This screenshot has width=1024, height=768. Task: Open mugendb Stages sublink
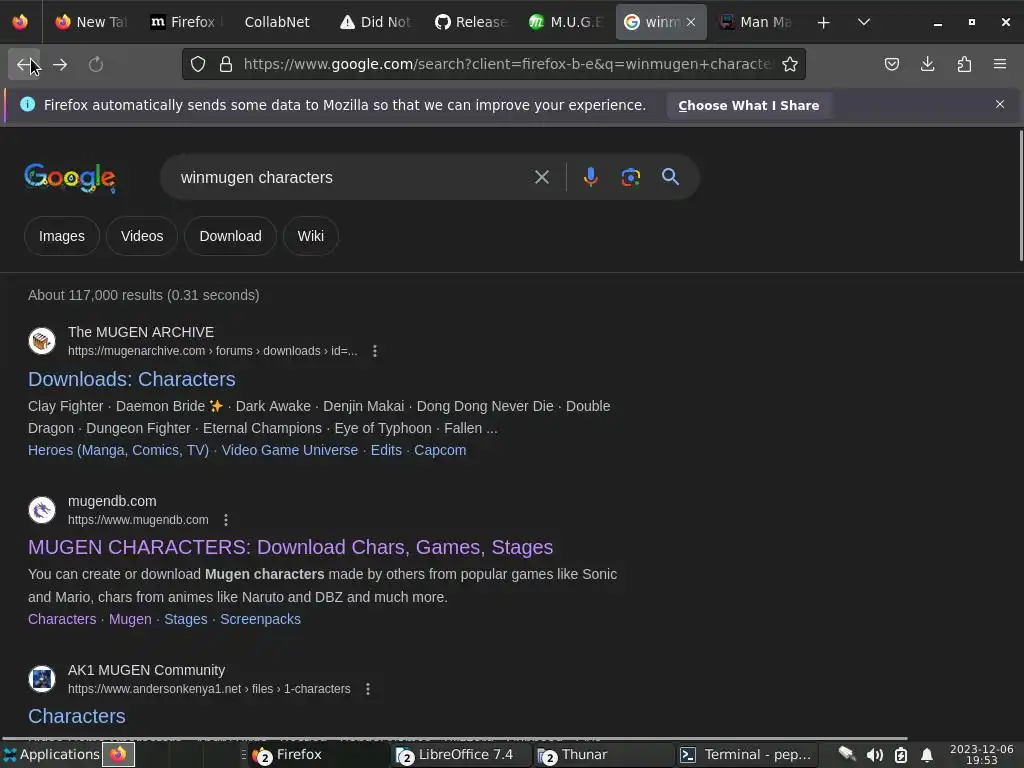(x=185, y=619)
